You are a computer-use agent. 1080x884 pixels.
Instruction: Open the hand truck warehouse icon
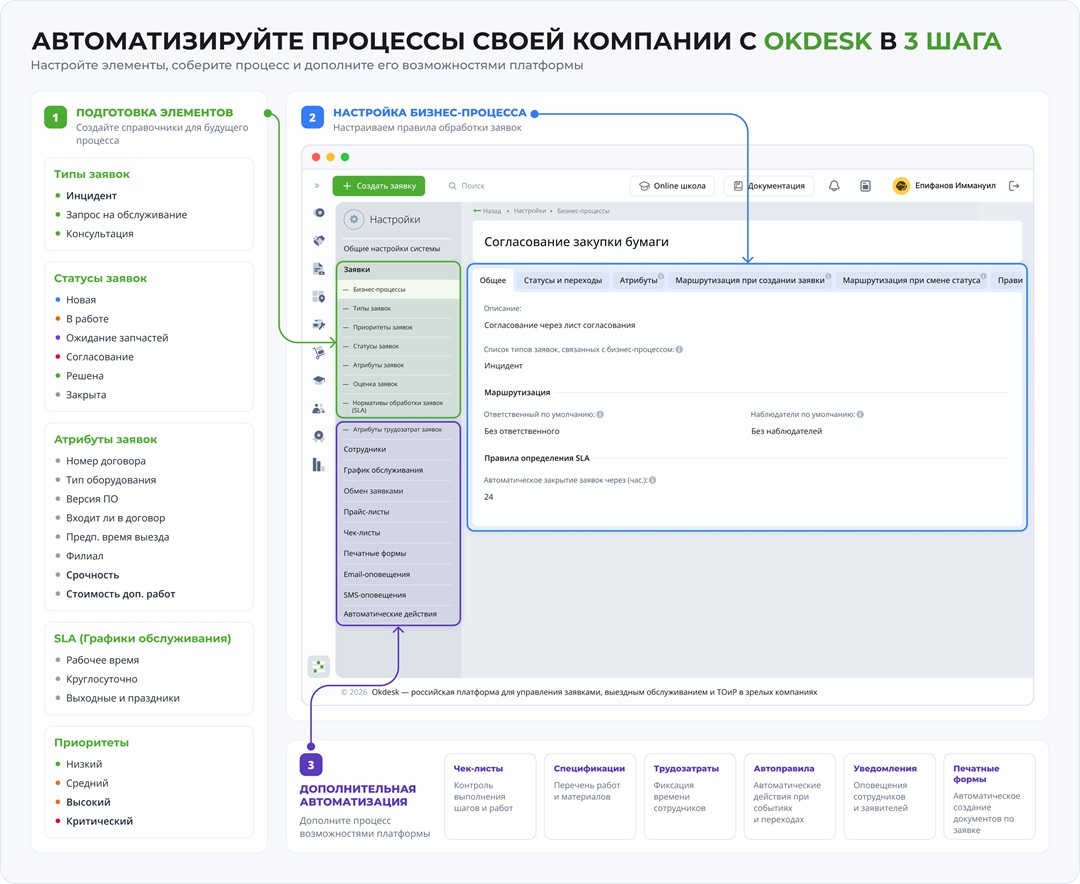click(319, 353)
